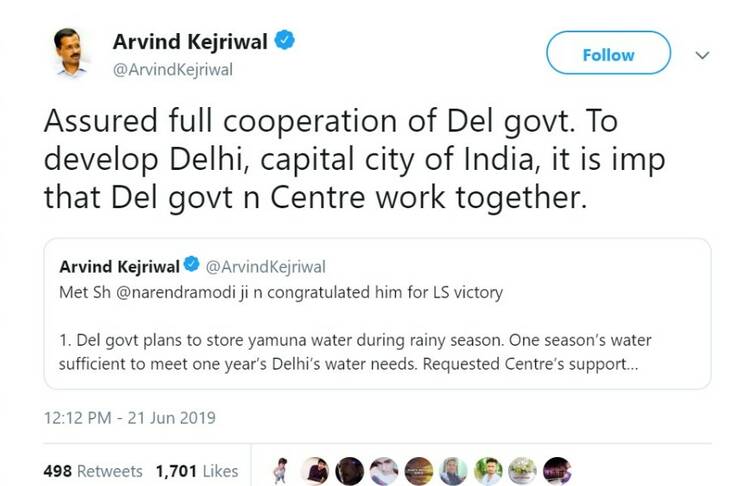Click the 12:12 PM - 21 Jun 2019 timestamp
The height and width of the screenshot is (486, 745).
tap(129, 417)
